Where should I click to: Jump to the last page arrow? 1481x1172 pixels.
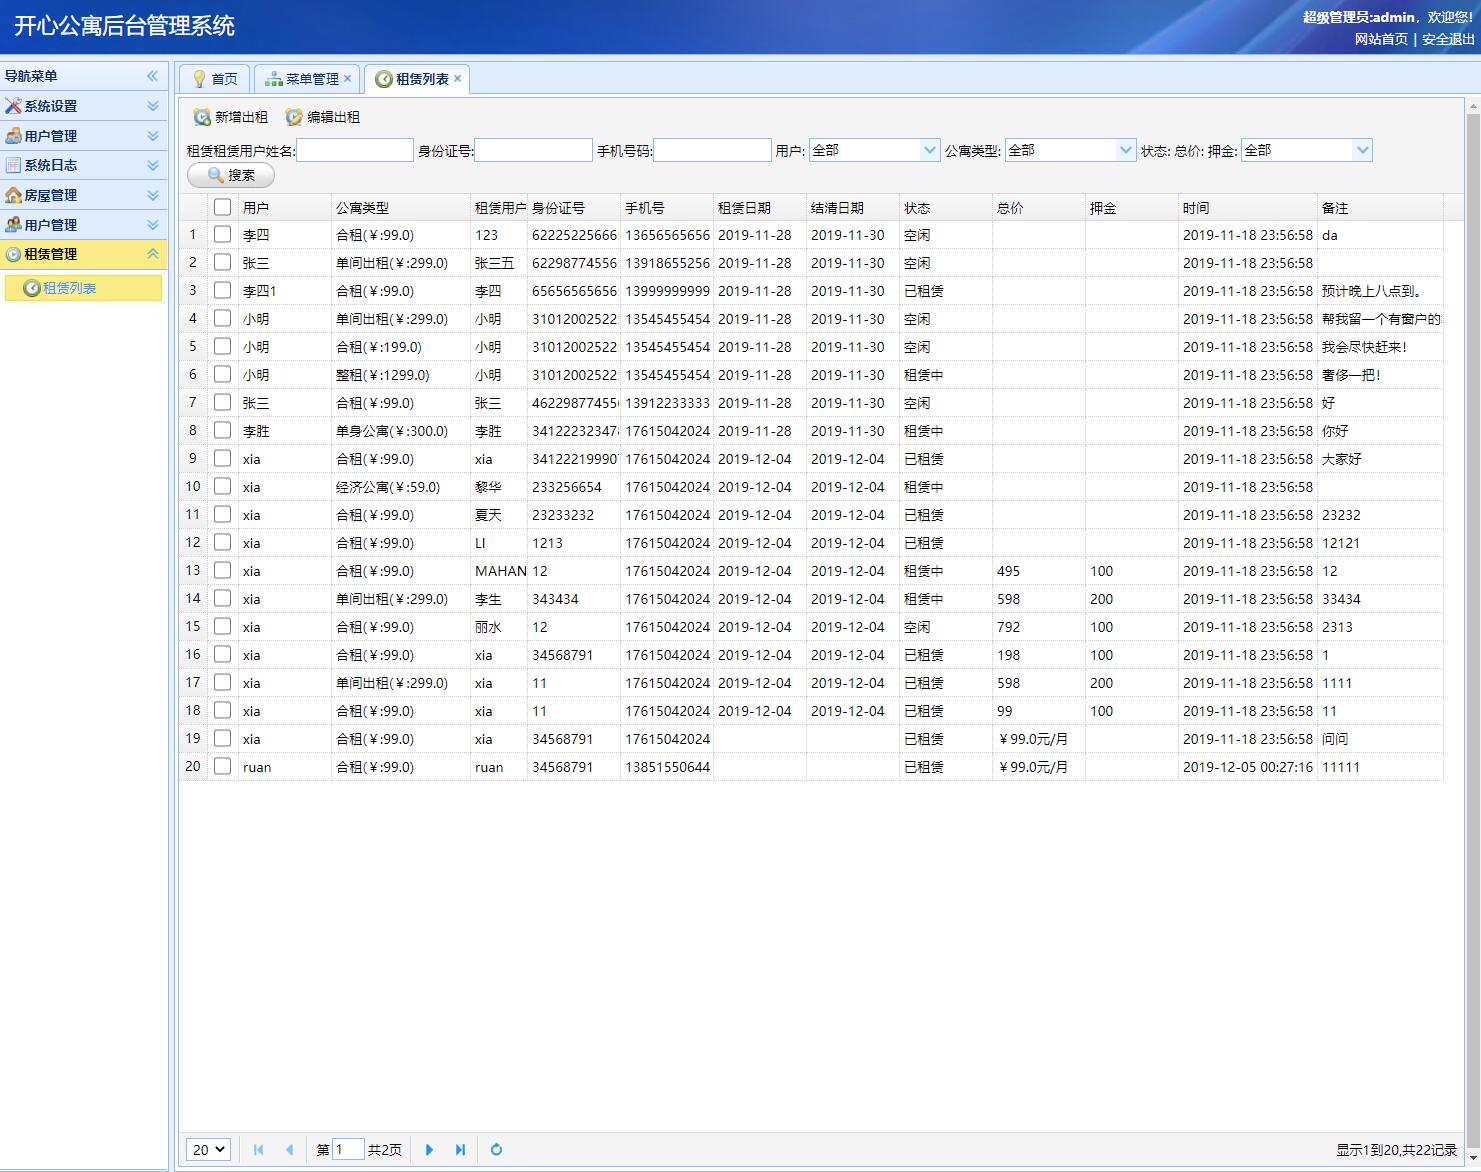pos(460,1150)
